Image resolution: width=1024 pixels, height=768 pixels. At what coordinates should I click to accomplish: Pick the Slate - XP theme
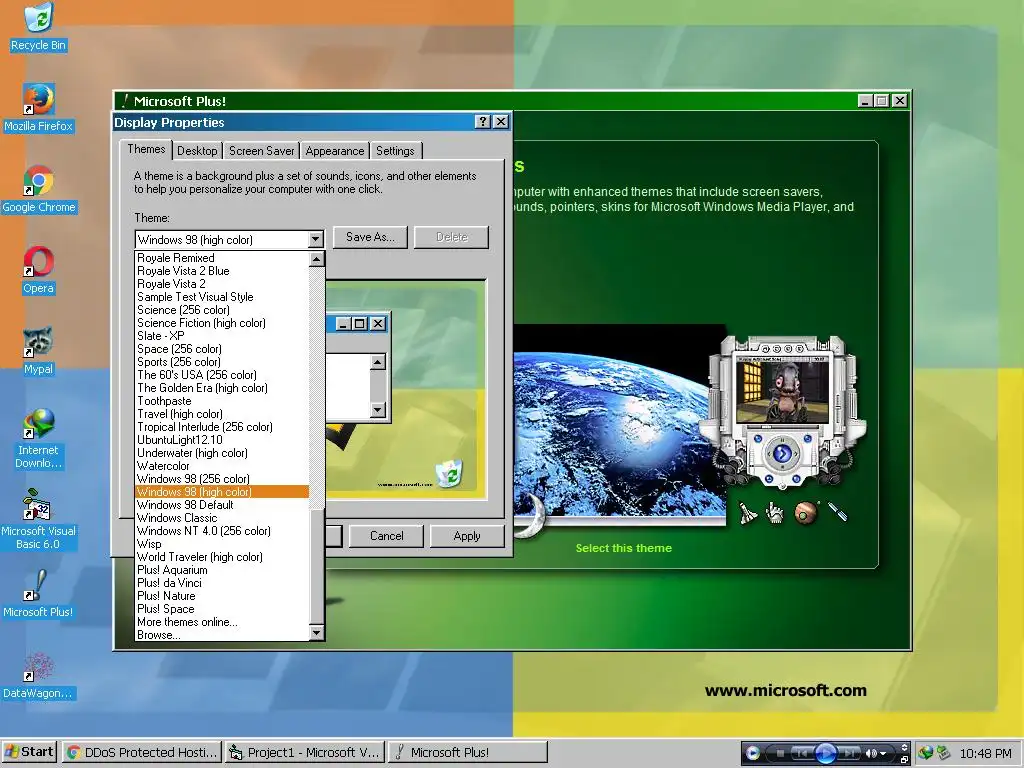(222, 336)
